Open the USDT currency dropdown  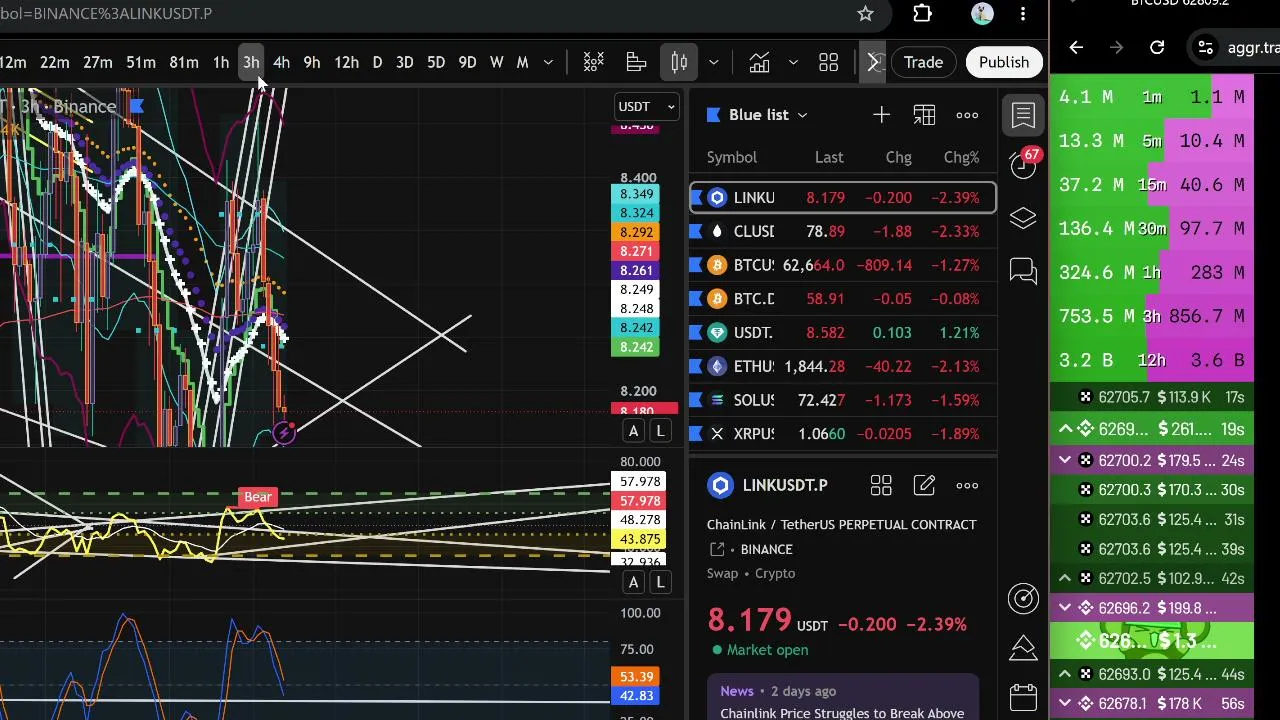647,106
